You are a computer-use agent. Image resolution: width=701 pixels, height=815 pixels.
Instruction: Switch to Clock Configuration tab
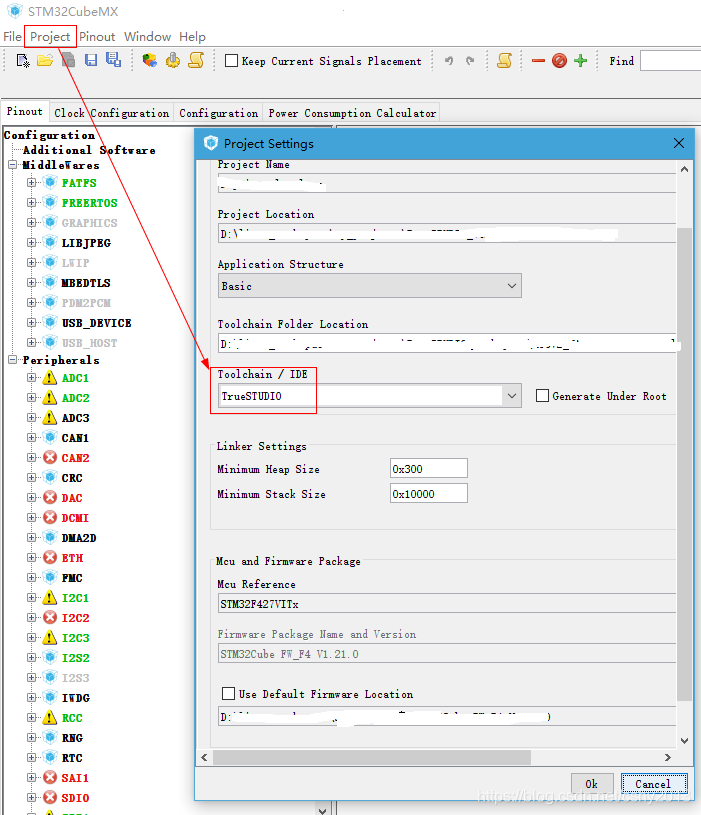pyautogui.click(x=111, y=113)
